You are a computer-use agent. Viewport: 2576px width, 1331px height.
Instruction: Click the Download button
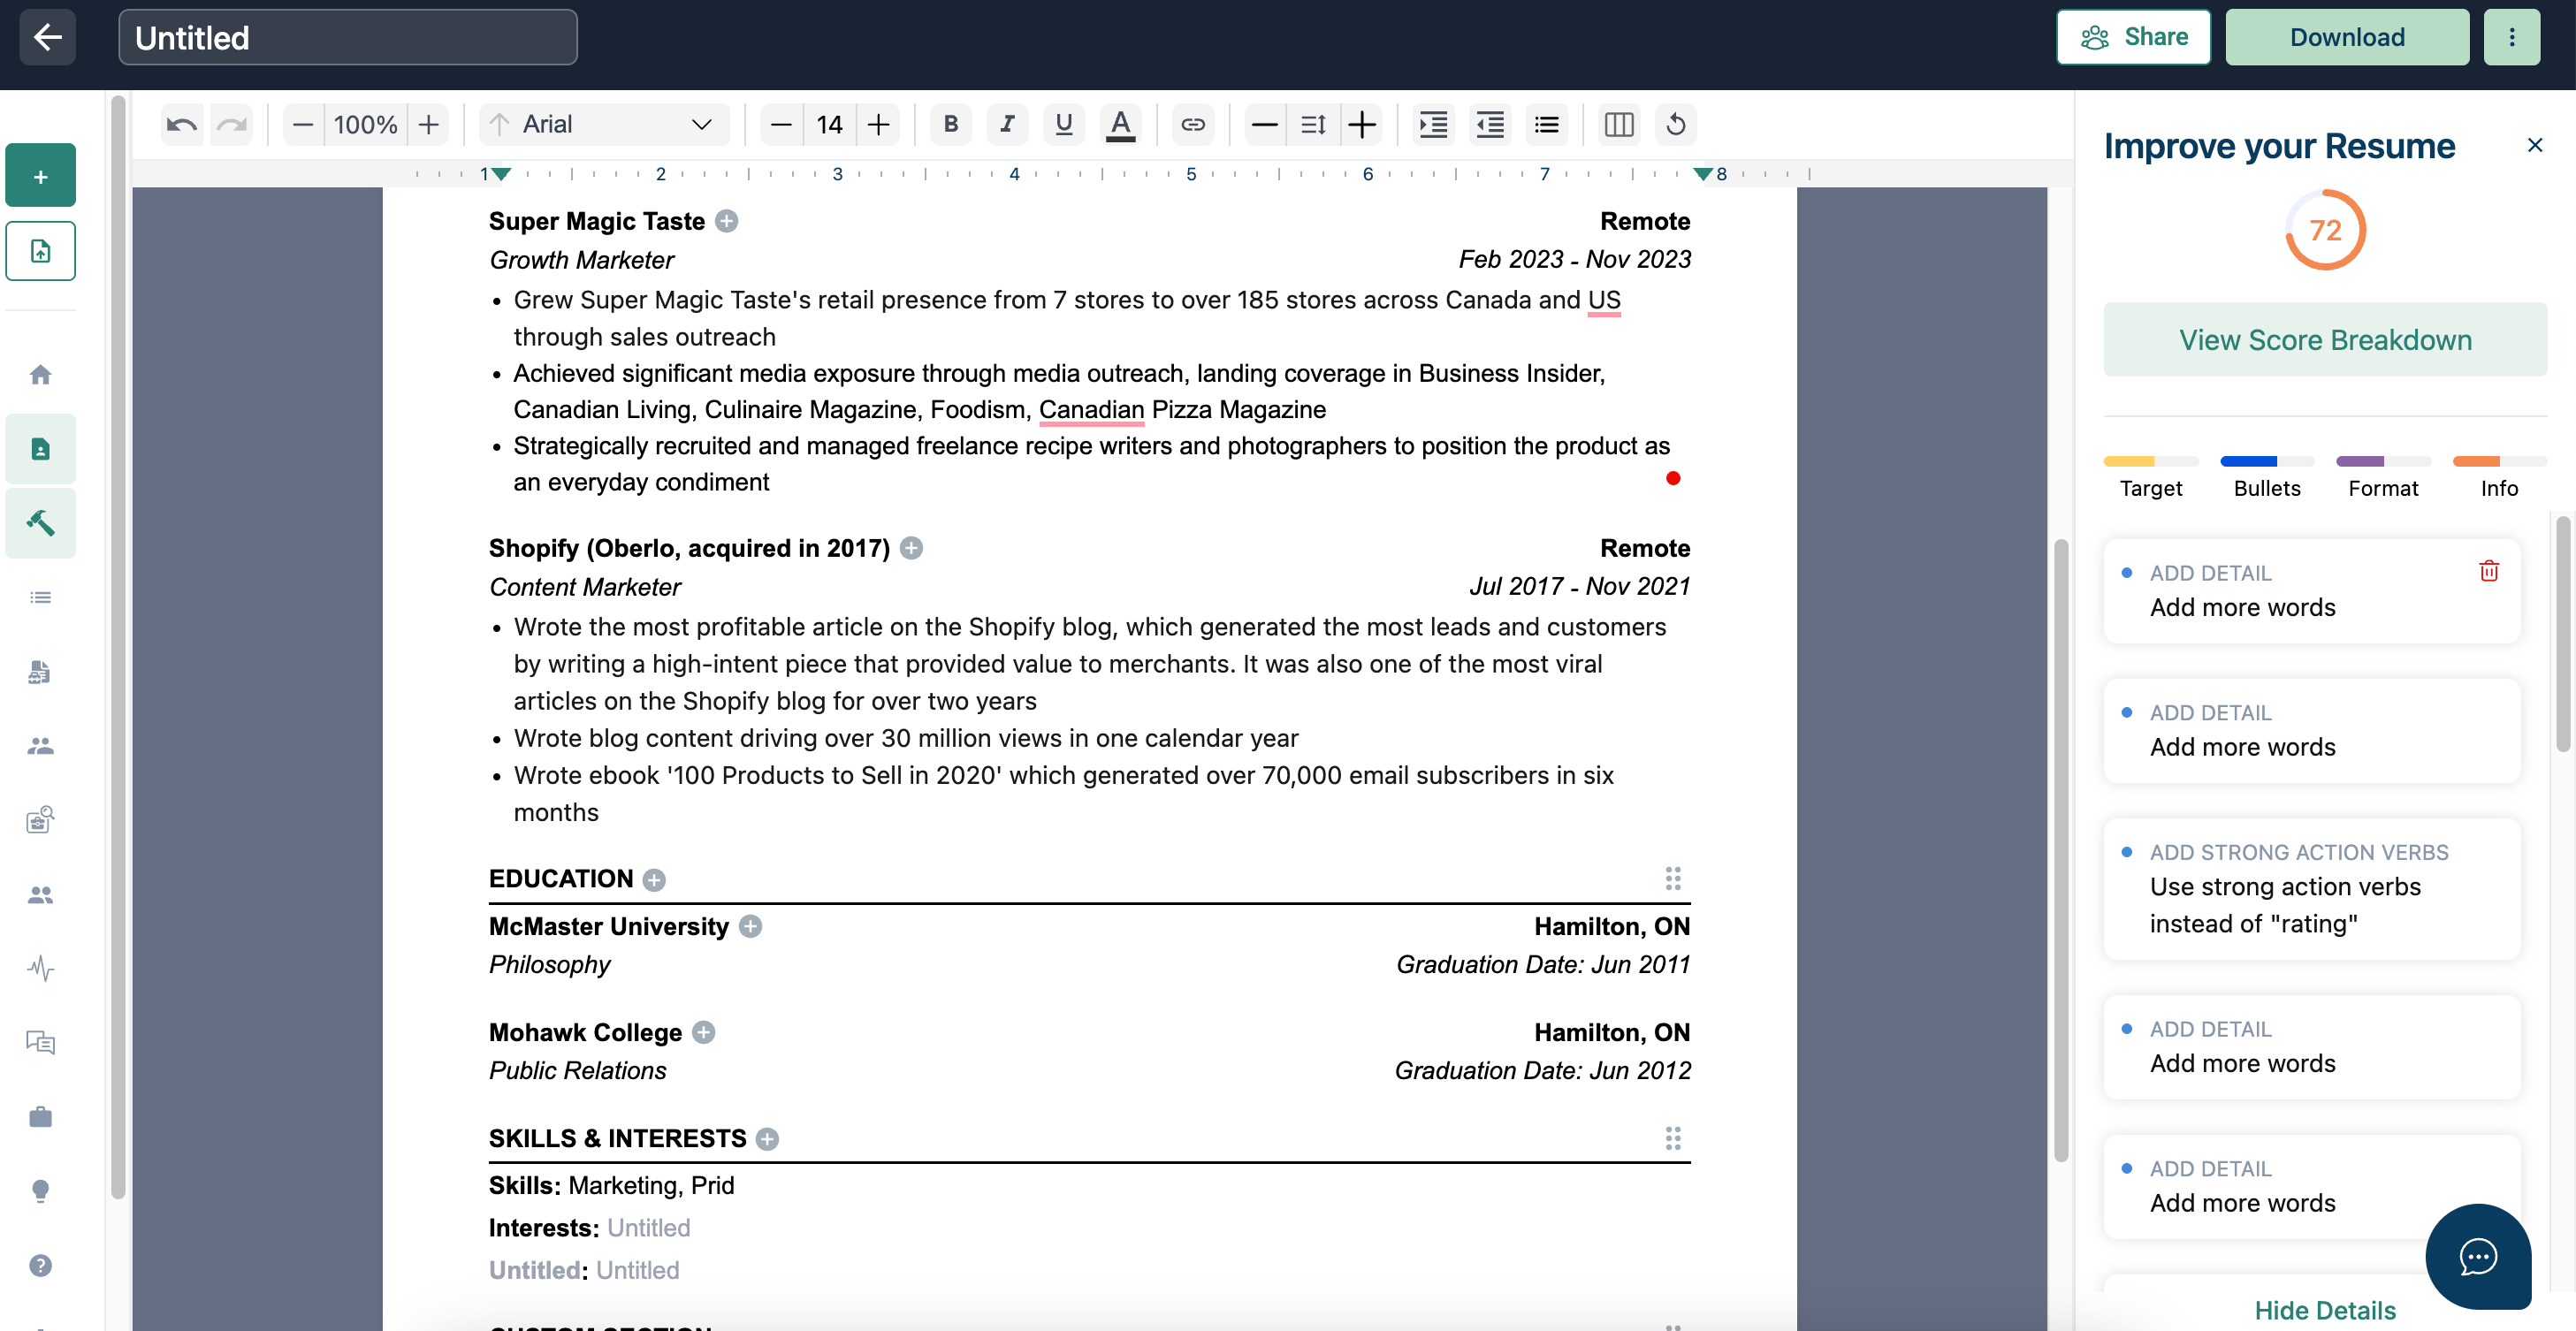pyautogui.click(x=2346, y=37)
